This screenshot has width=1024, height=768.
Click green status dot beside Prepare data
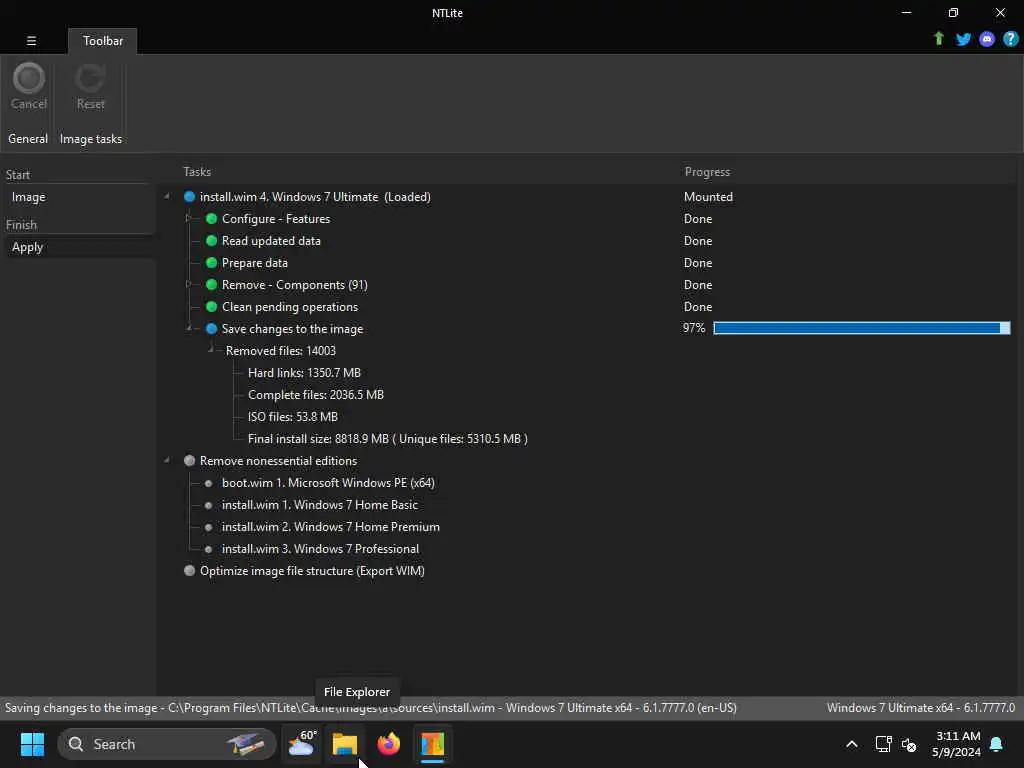(x=211, y=263)
